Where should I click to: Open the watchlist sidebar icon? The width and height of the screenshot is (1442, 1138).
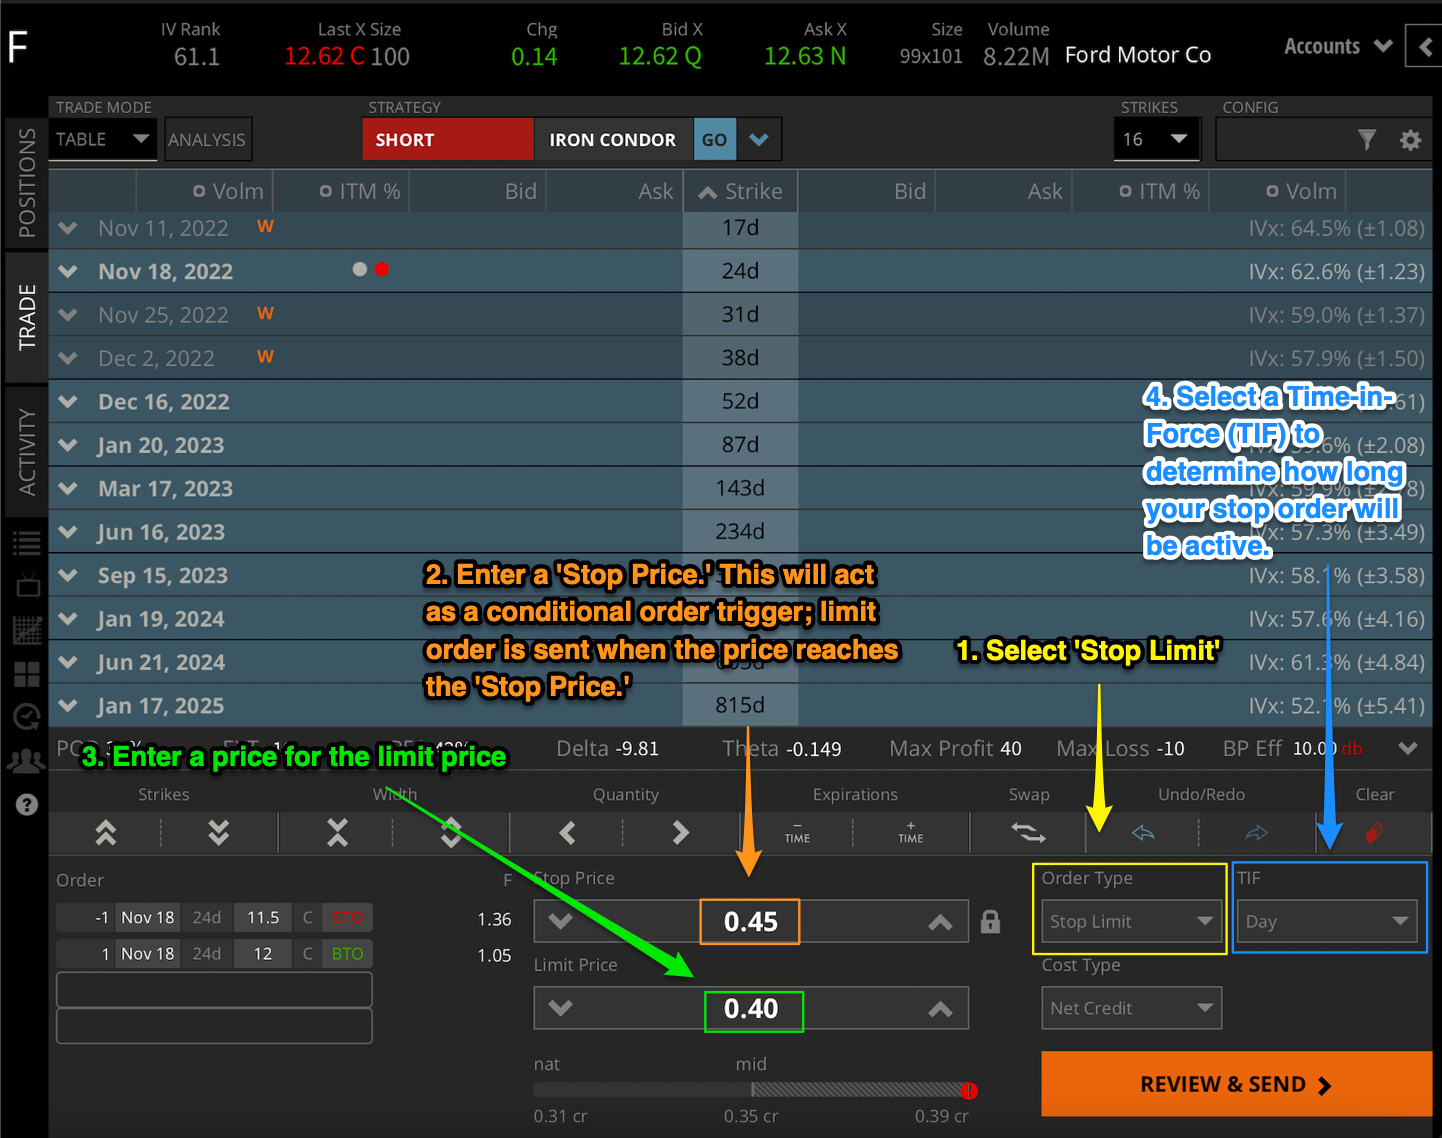[x=27, y=542]
